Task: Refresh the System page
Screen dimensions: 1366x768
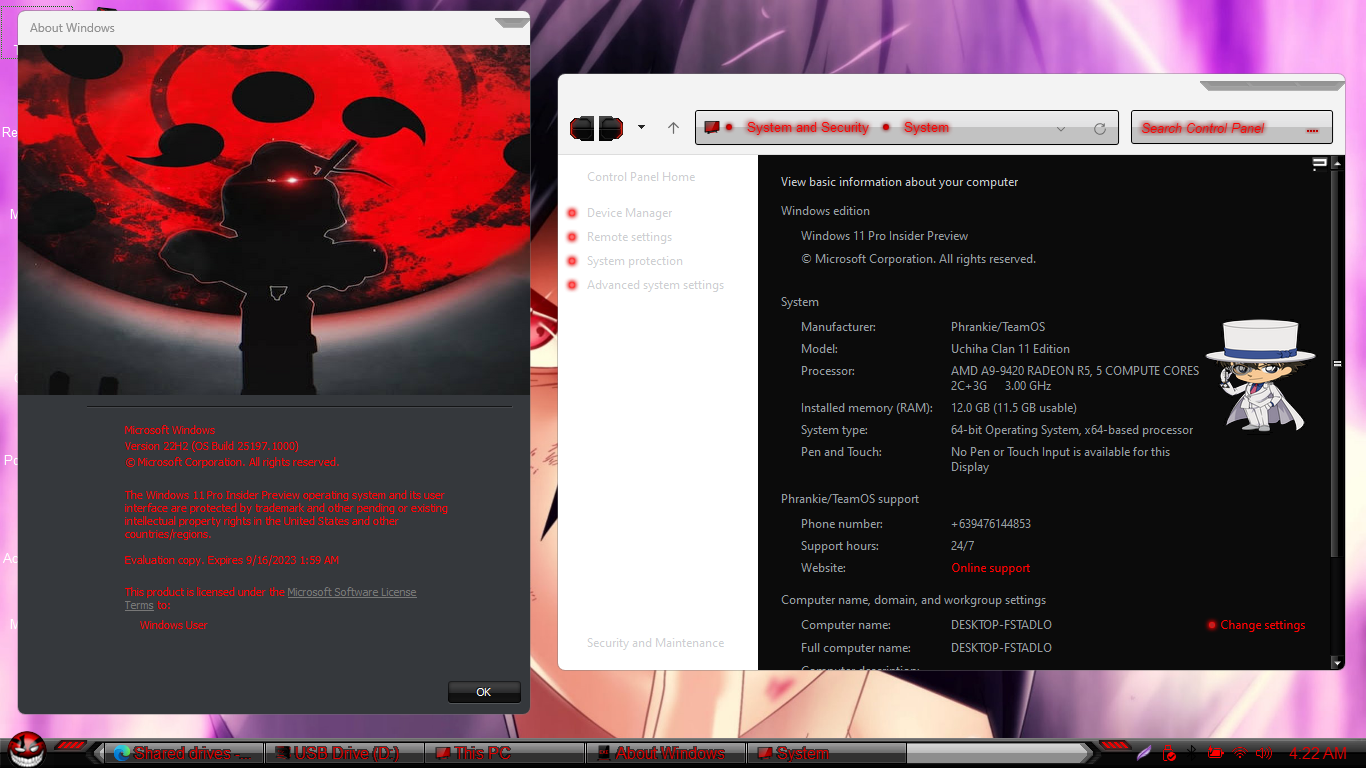Action: point(1100,128)
